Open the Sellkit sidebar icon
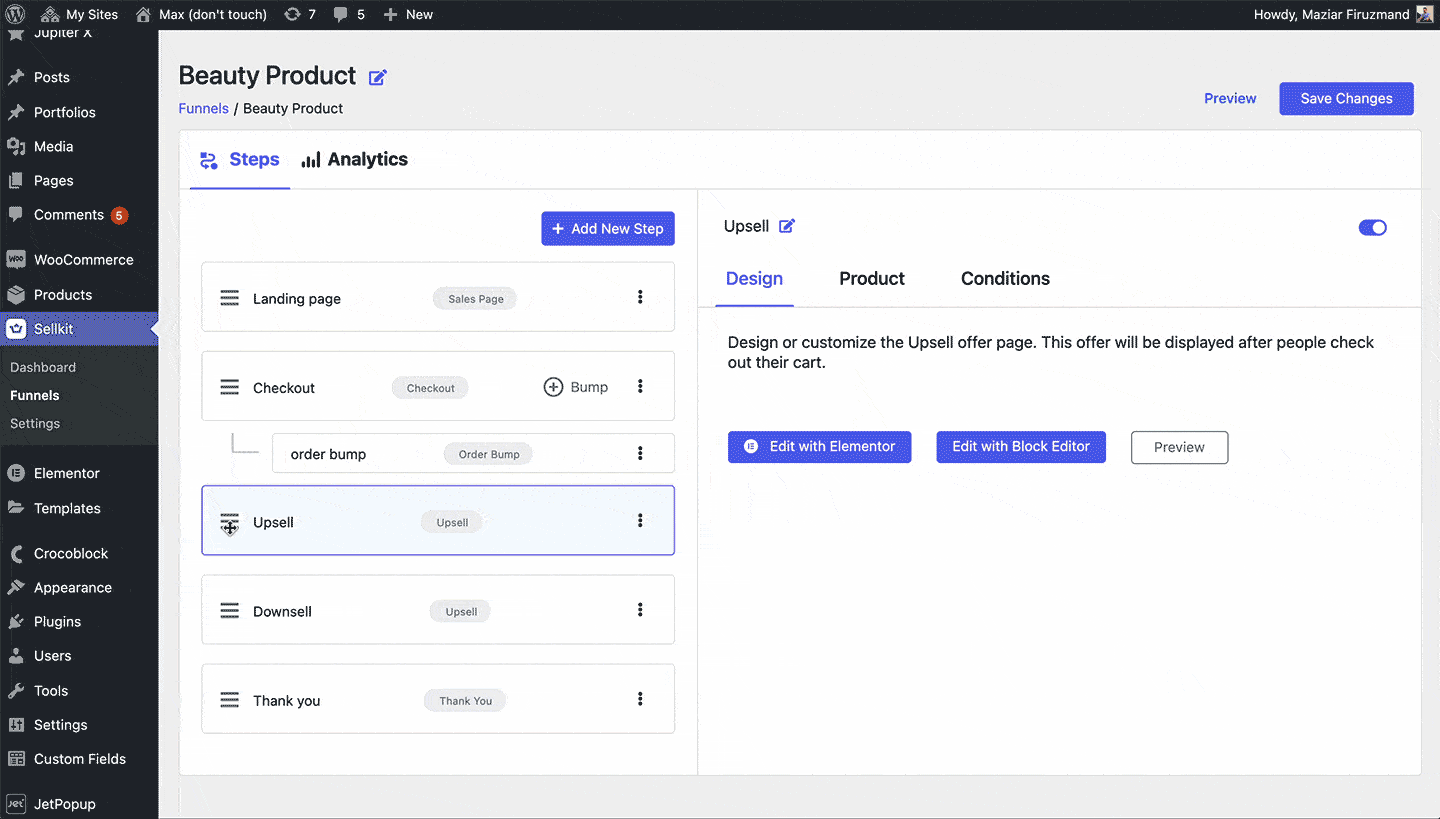 click(x=17, y=328)
